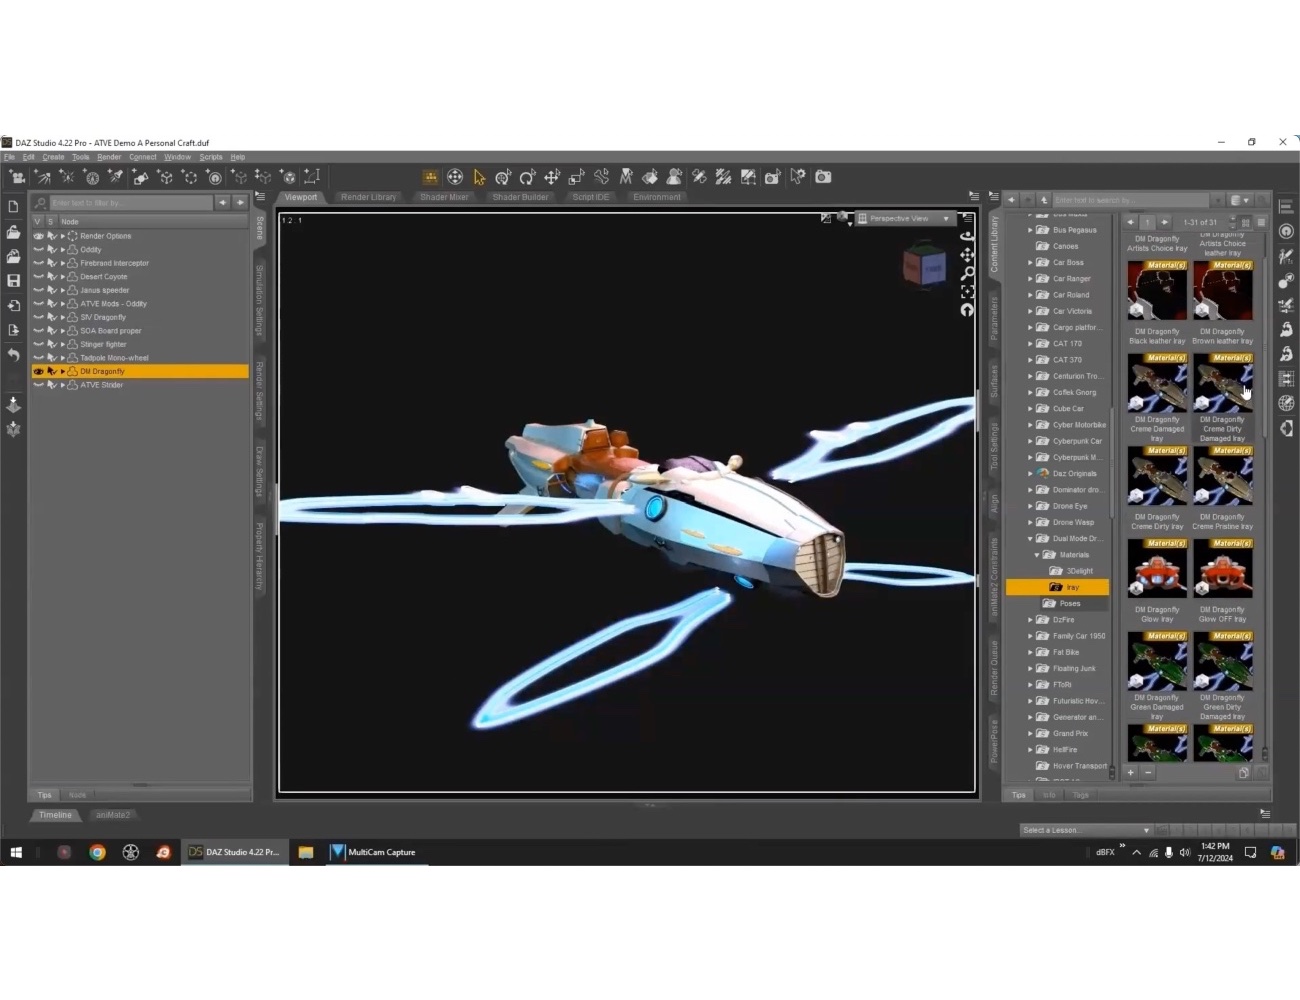Open the Joint Editor tool
The image size is (1300, 1000).
pyautogui.click(x=602, y=177)
